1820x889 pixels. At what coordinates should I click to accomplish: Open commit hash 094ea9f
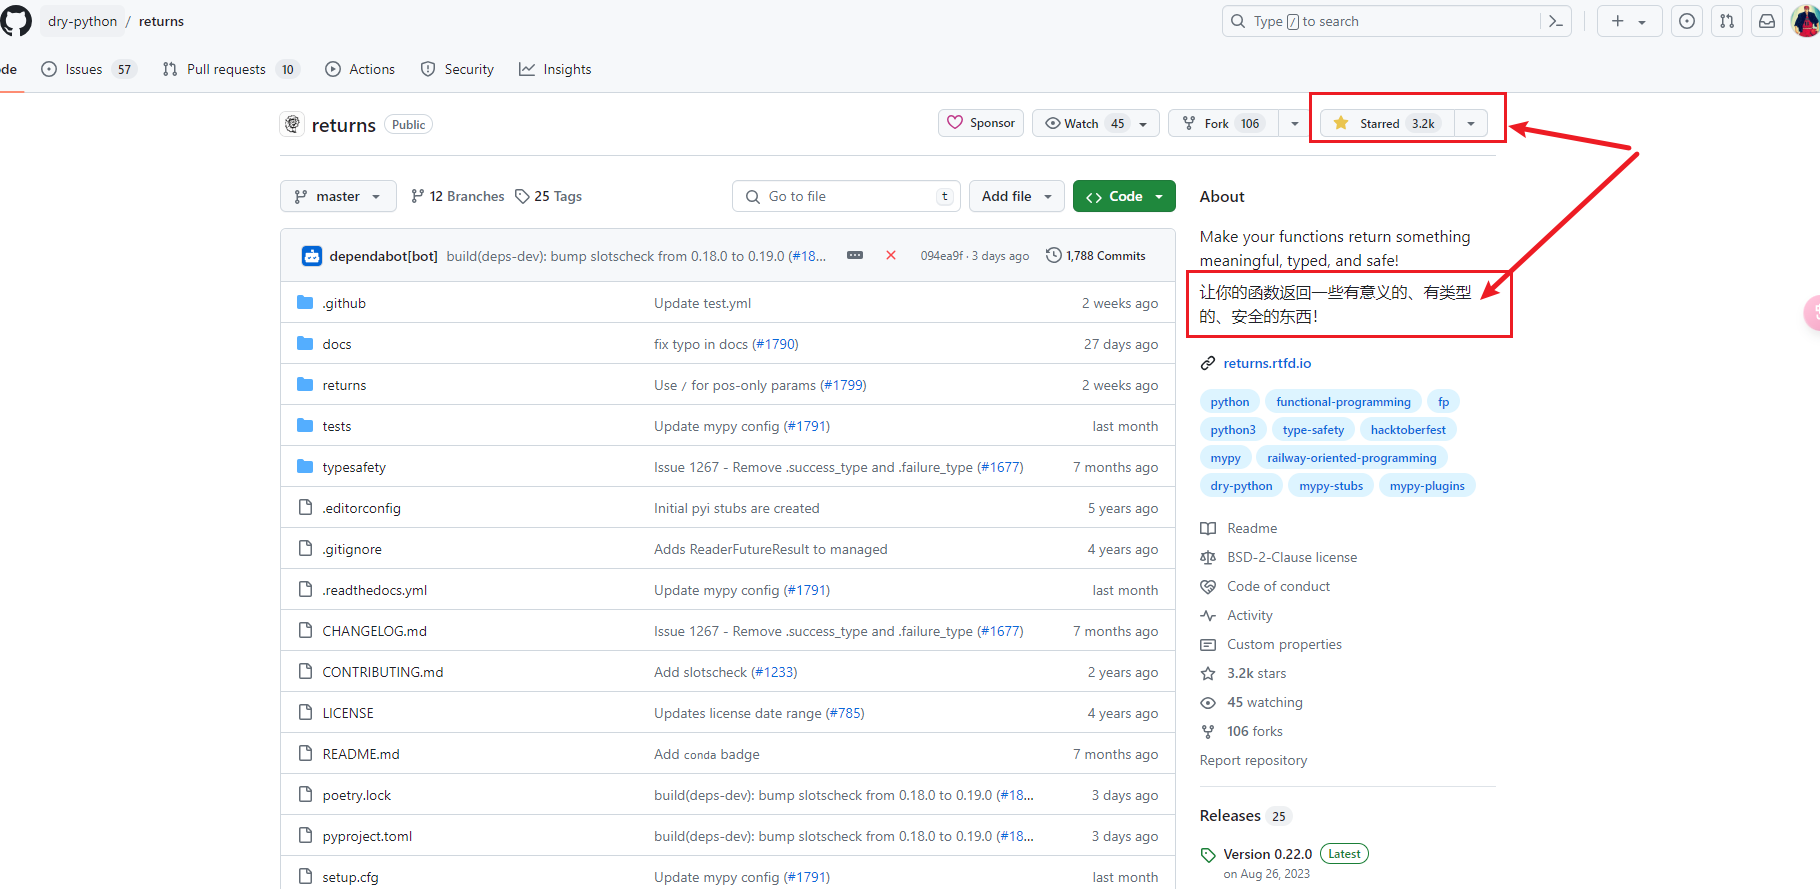(943, 256)
